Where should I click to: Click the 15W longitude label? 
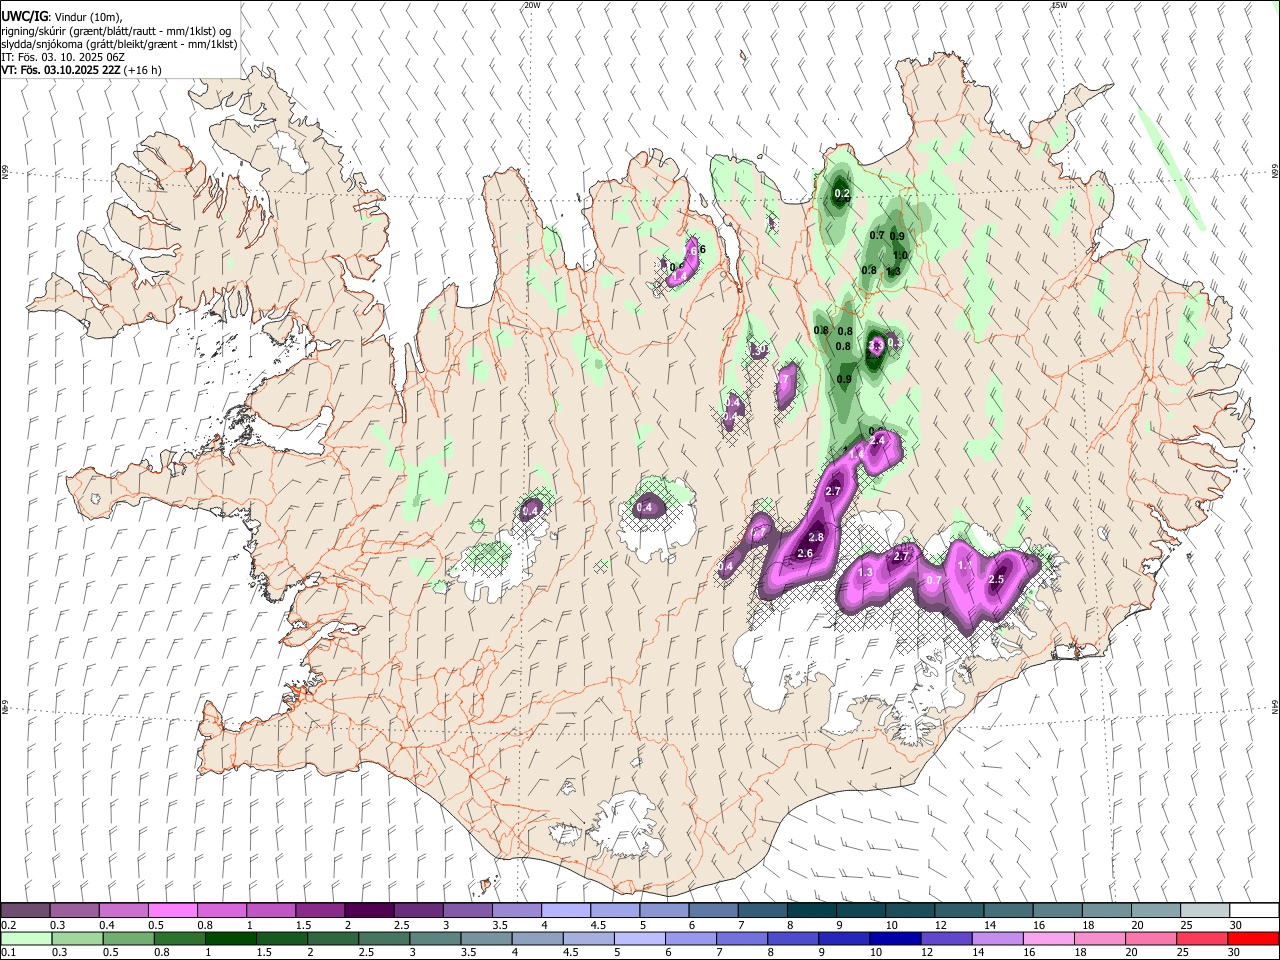click(x=1060, y=5)
